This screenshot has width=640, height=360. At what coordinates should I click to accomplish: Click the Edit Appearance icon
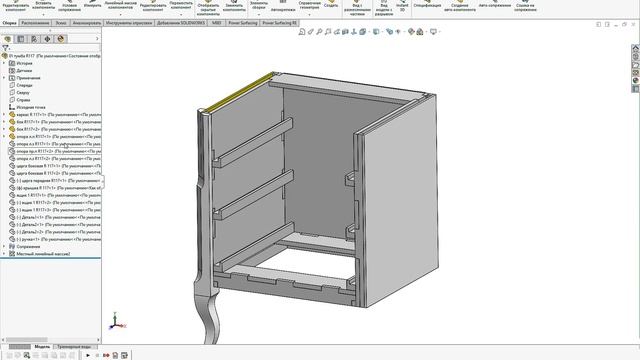point(411,31)
